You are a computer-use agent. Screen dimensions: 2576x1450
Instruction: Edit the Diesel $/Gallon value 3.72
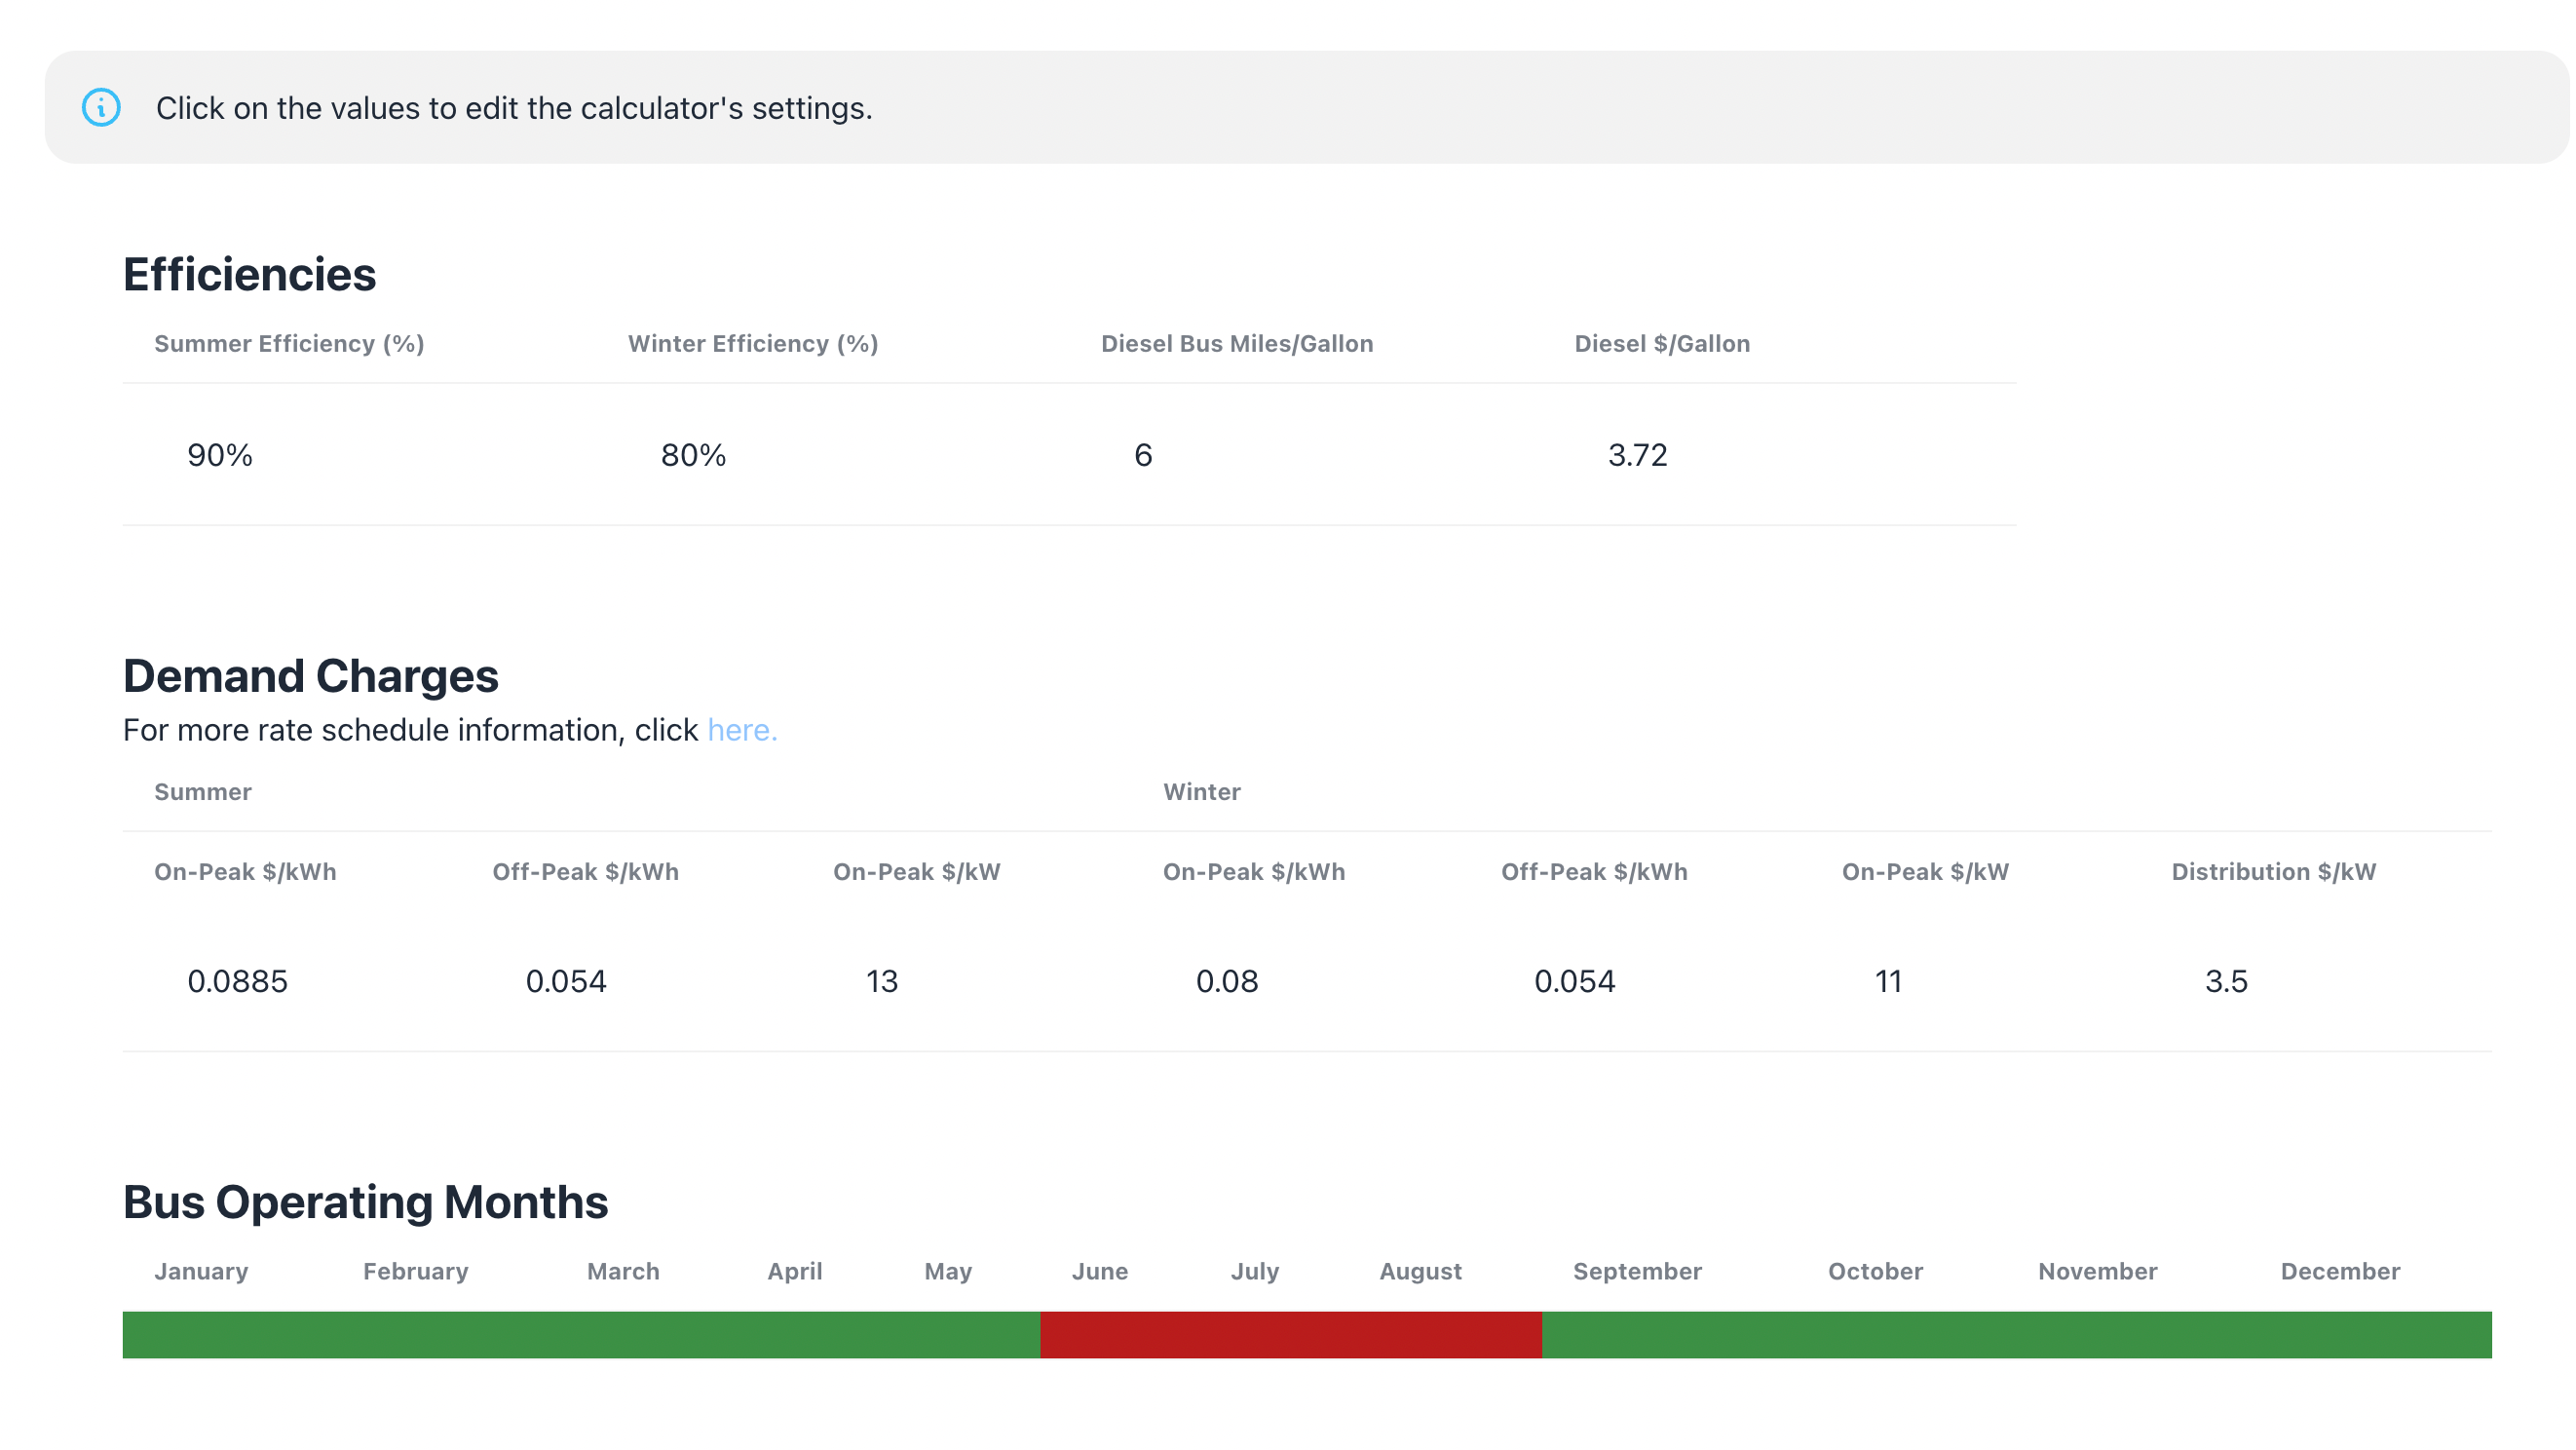point(1637,455)
